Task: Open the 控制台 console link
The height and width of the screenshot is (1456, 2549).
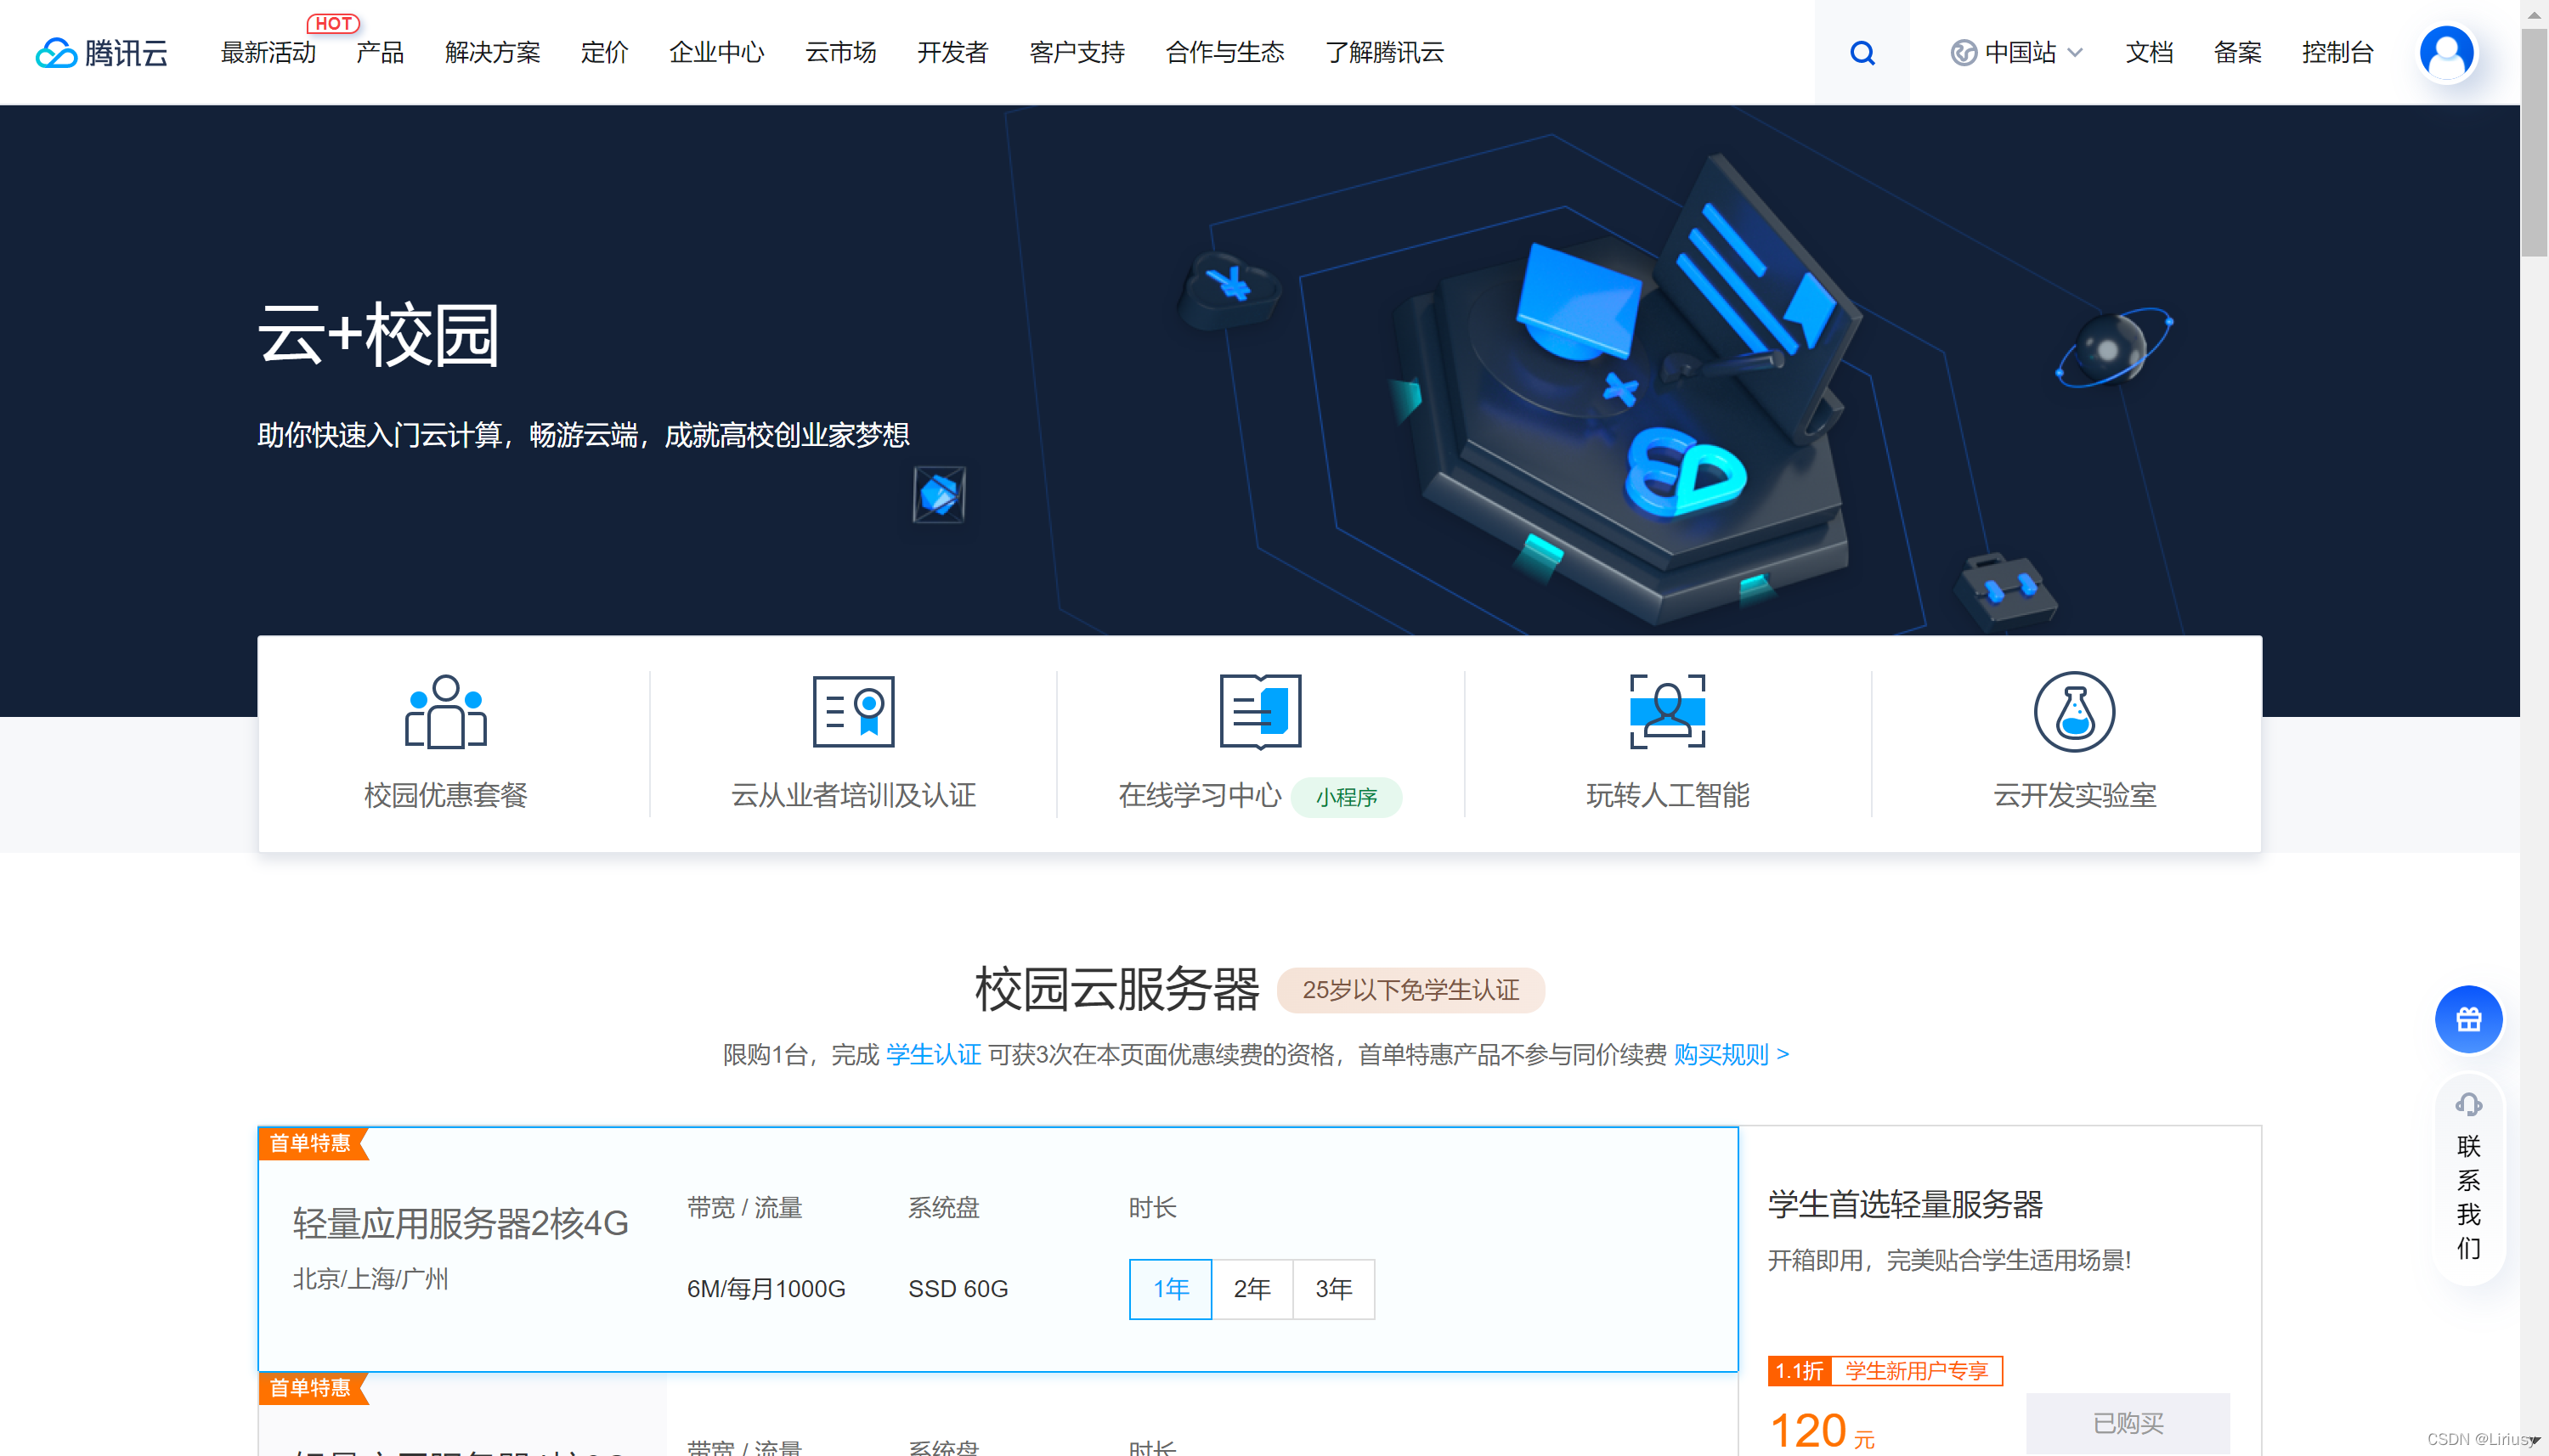Action: tap(2337, 52)
